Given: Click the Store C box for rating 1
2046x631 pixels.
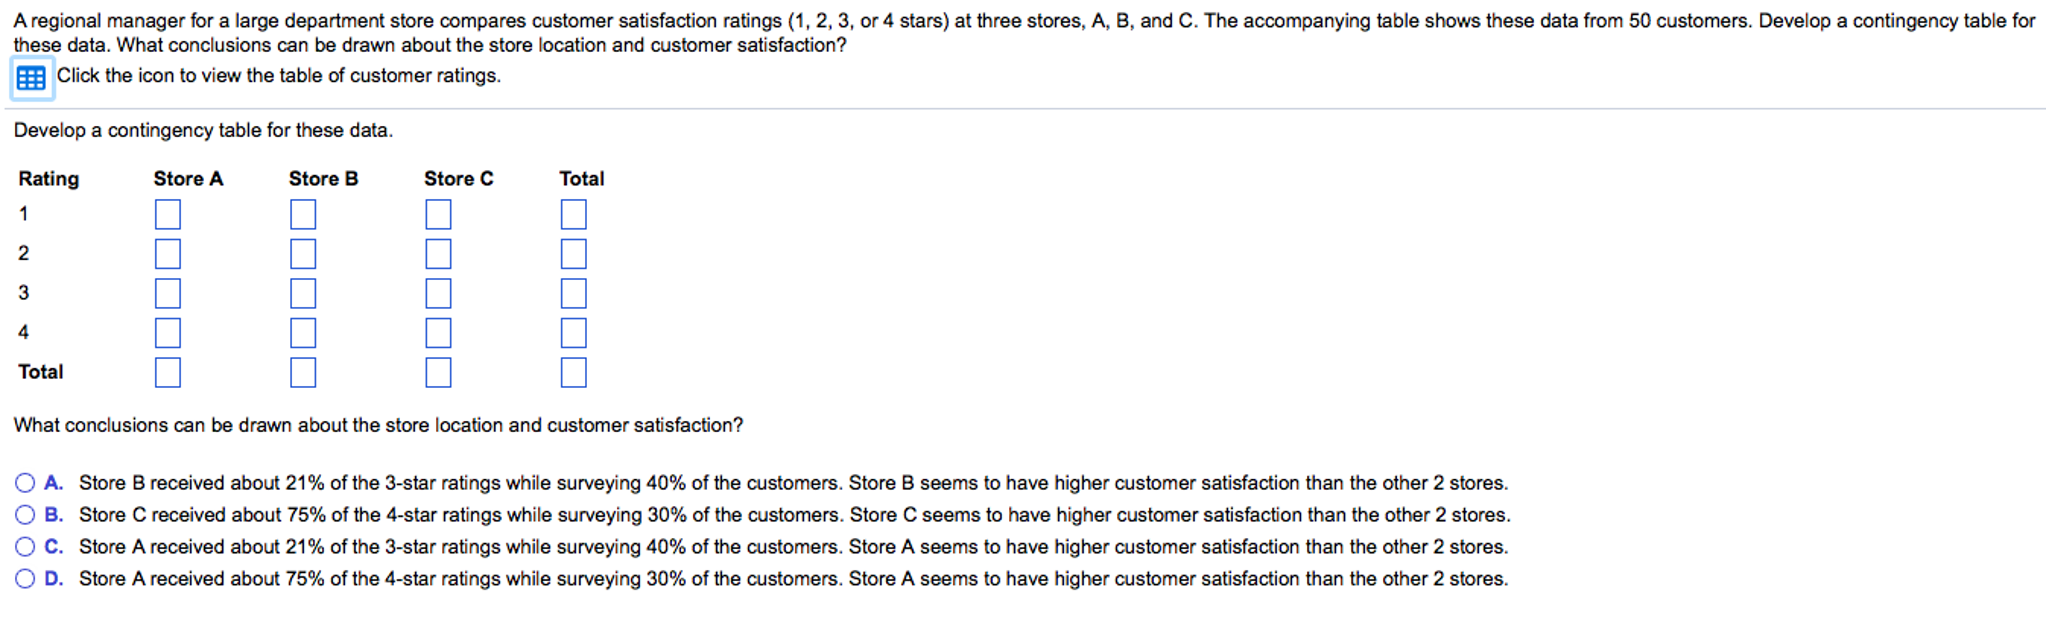Looking at the screenshot, I should tap(438, 214).
